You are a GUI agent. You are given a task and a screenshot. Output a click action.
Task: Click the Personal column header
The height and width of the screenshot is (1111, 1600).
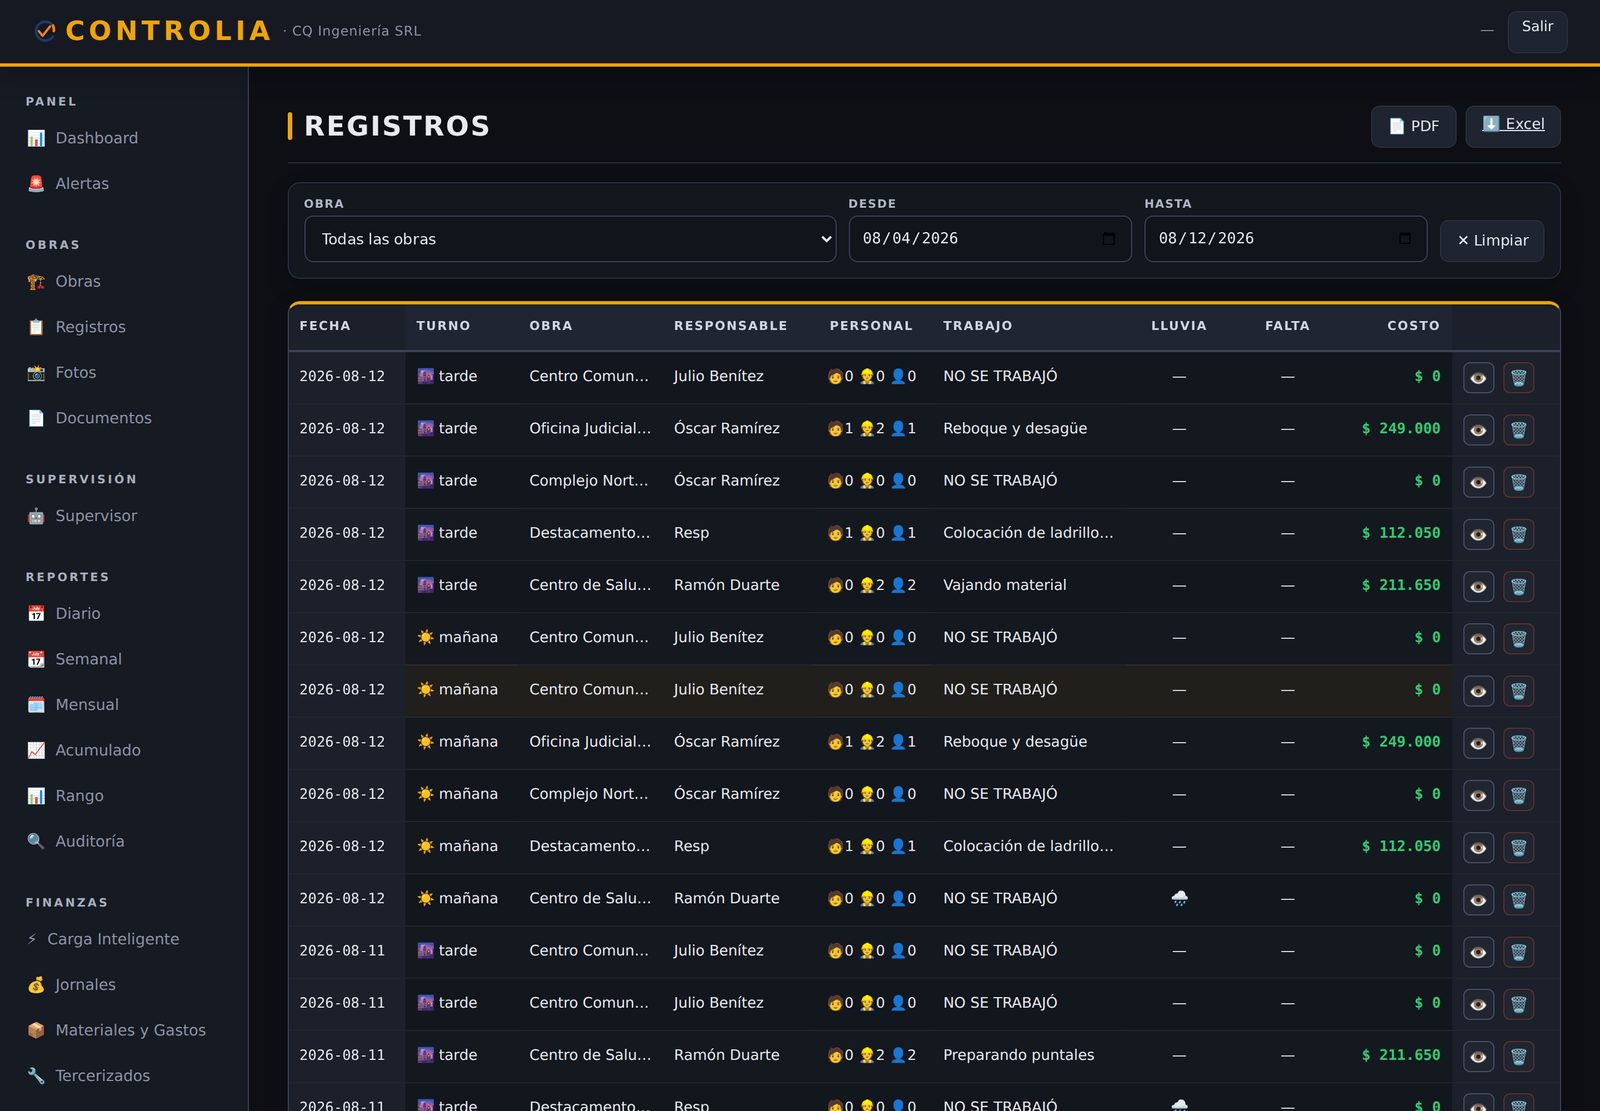pyautogui.click(x=871, y=326)
